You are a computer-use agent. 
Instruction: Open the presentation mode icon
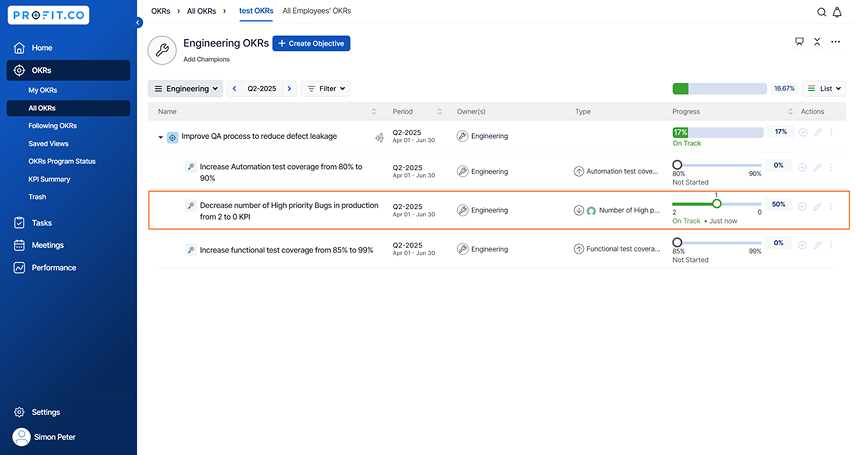click(799, 42)
